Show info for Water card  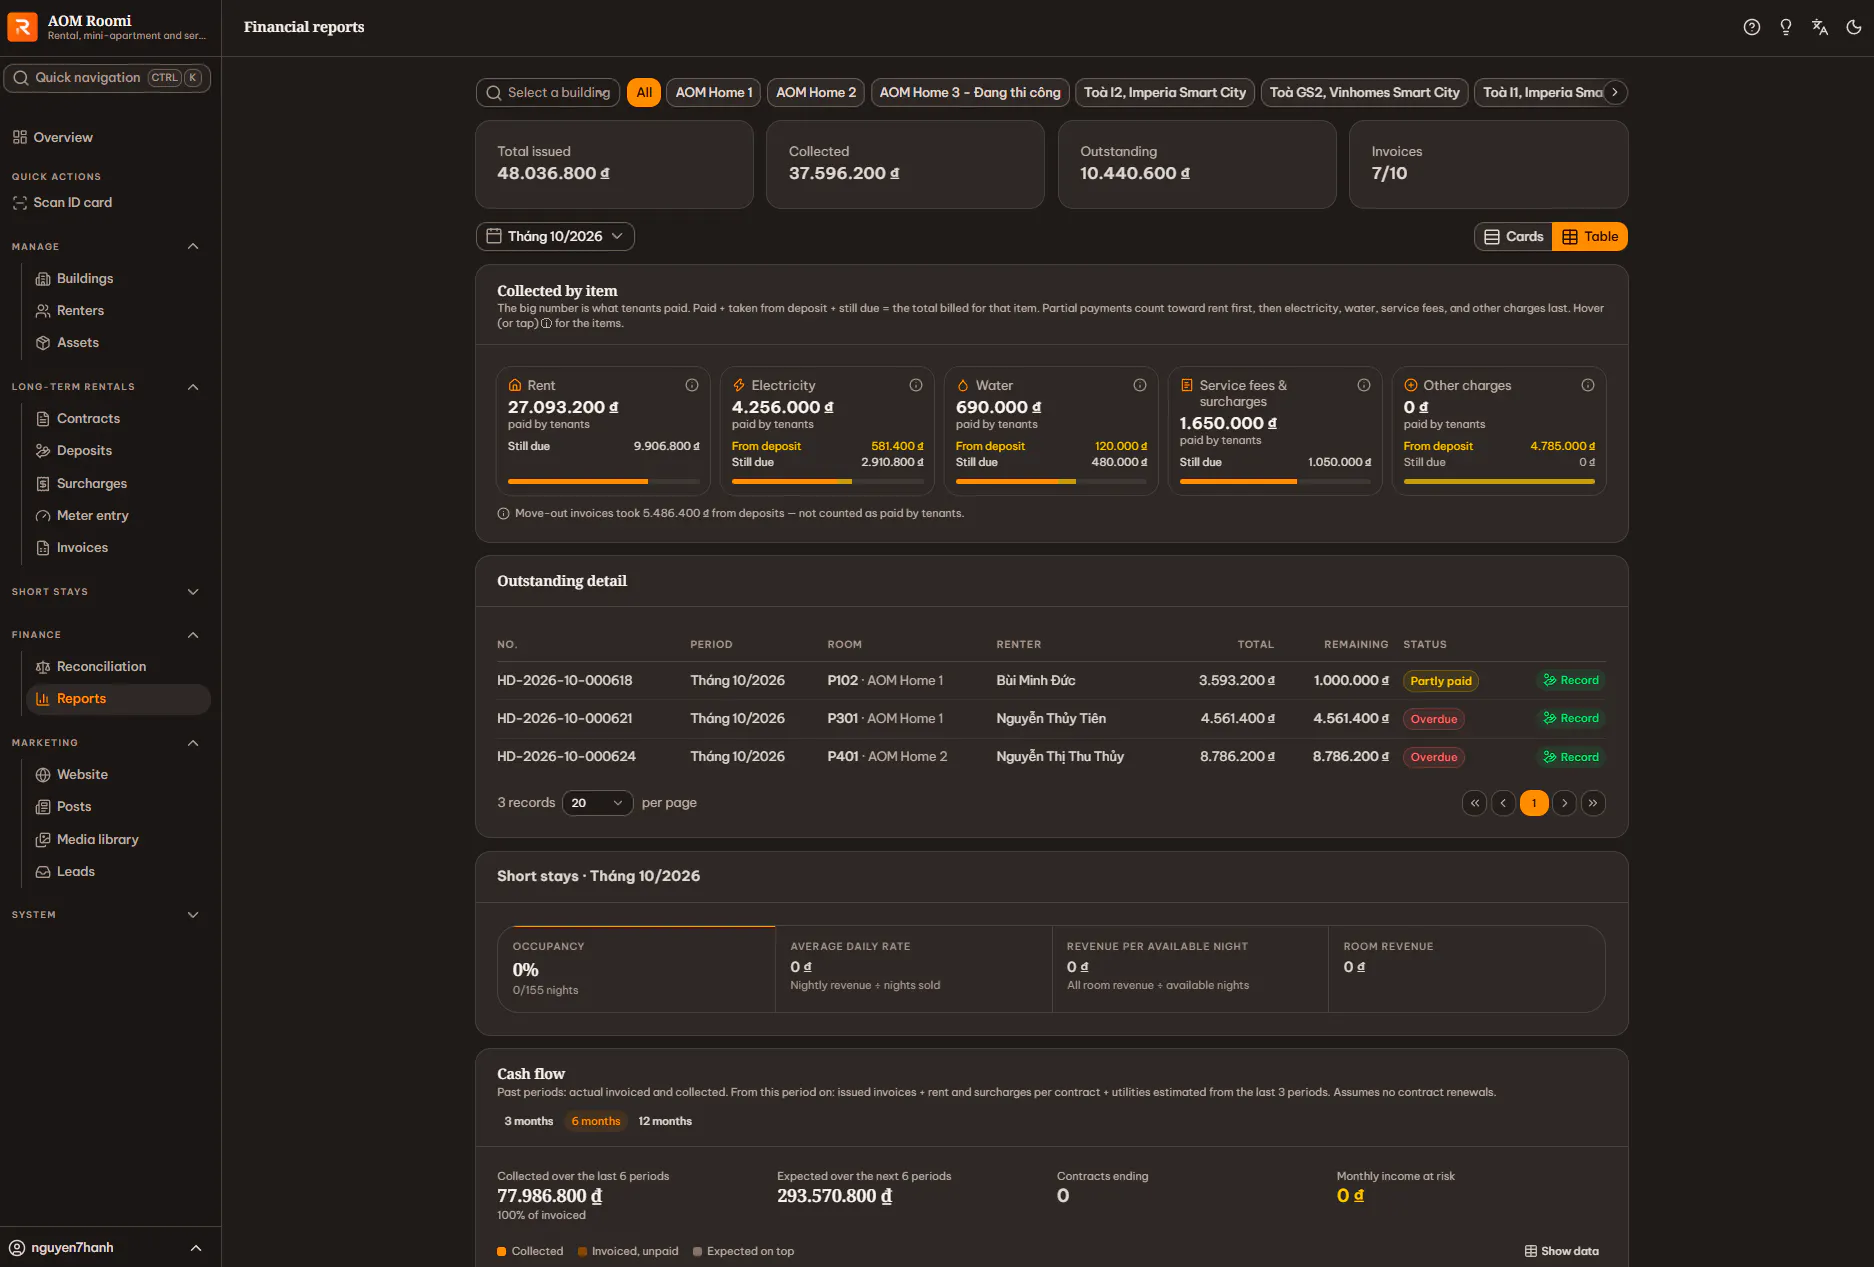(1139, 385)
